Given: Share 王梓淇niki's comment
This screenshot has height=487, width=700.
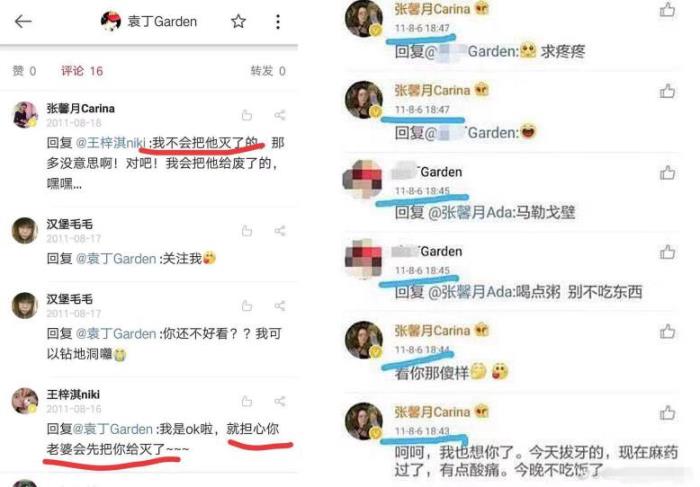Looking at the screenshot, I should pos(279,401).
